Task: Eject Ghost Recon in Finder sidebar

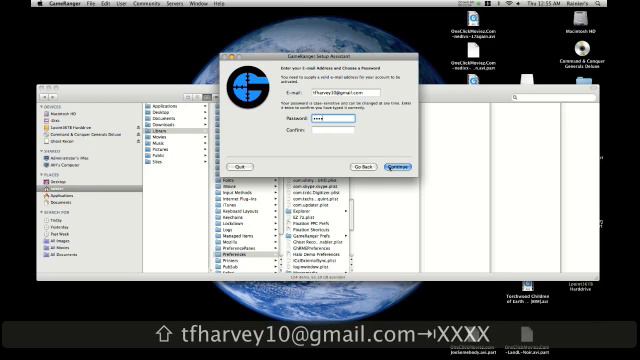Action: 138,141
